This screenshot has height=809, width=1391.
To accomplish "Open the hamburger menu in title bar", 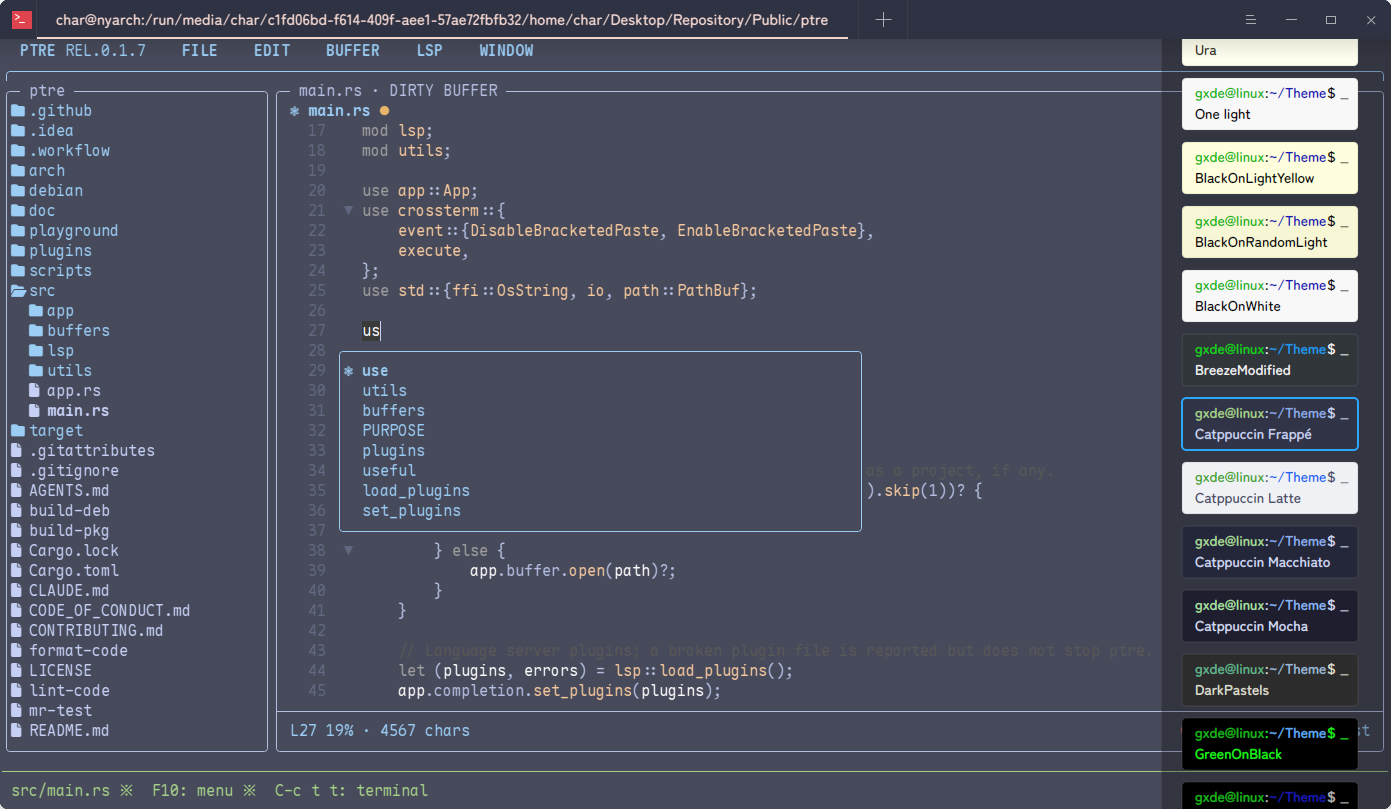I will coord(1250,20).
